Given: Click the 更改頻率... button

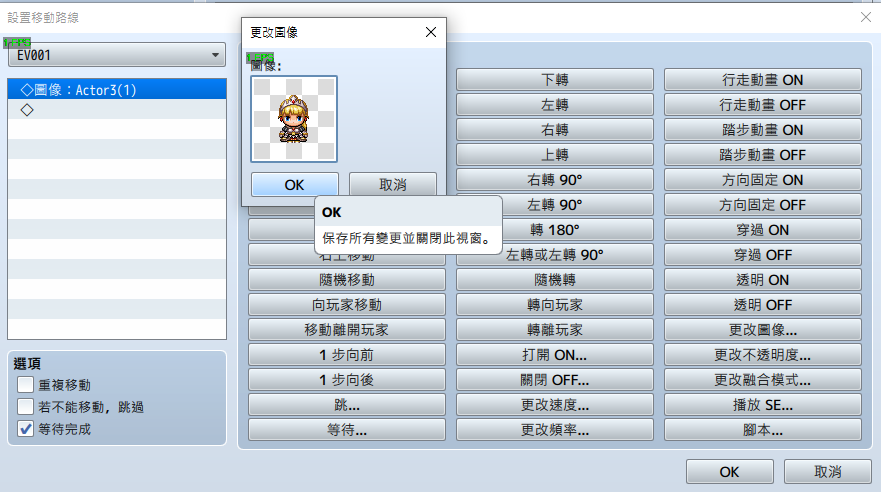Looking at the screenshot, I should click(x=555, y=430).
